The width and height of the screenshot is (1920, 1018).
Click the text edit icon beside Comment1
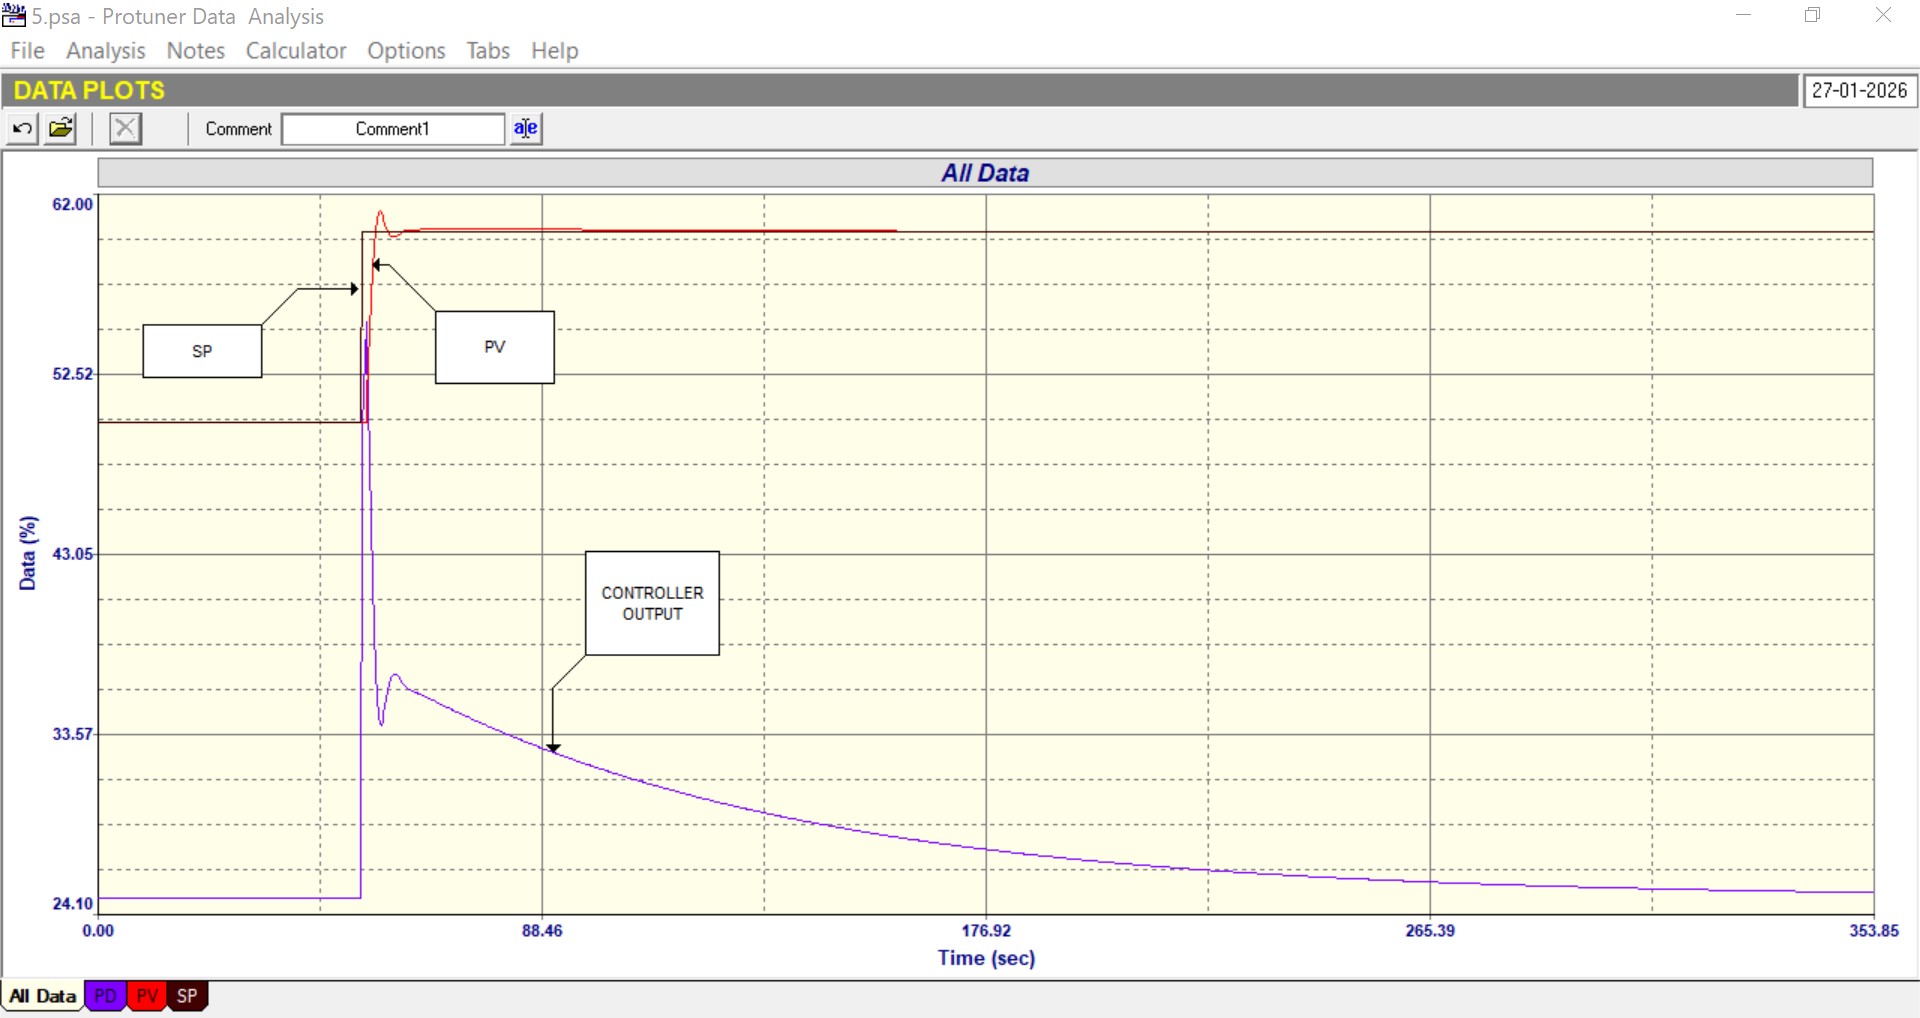pos(526,128)
